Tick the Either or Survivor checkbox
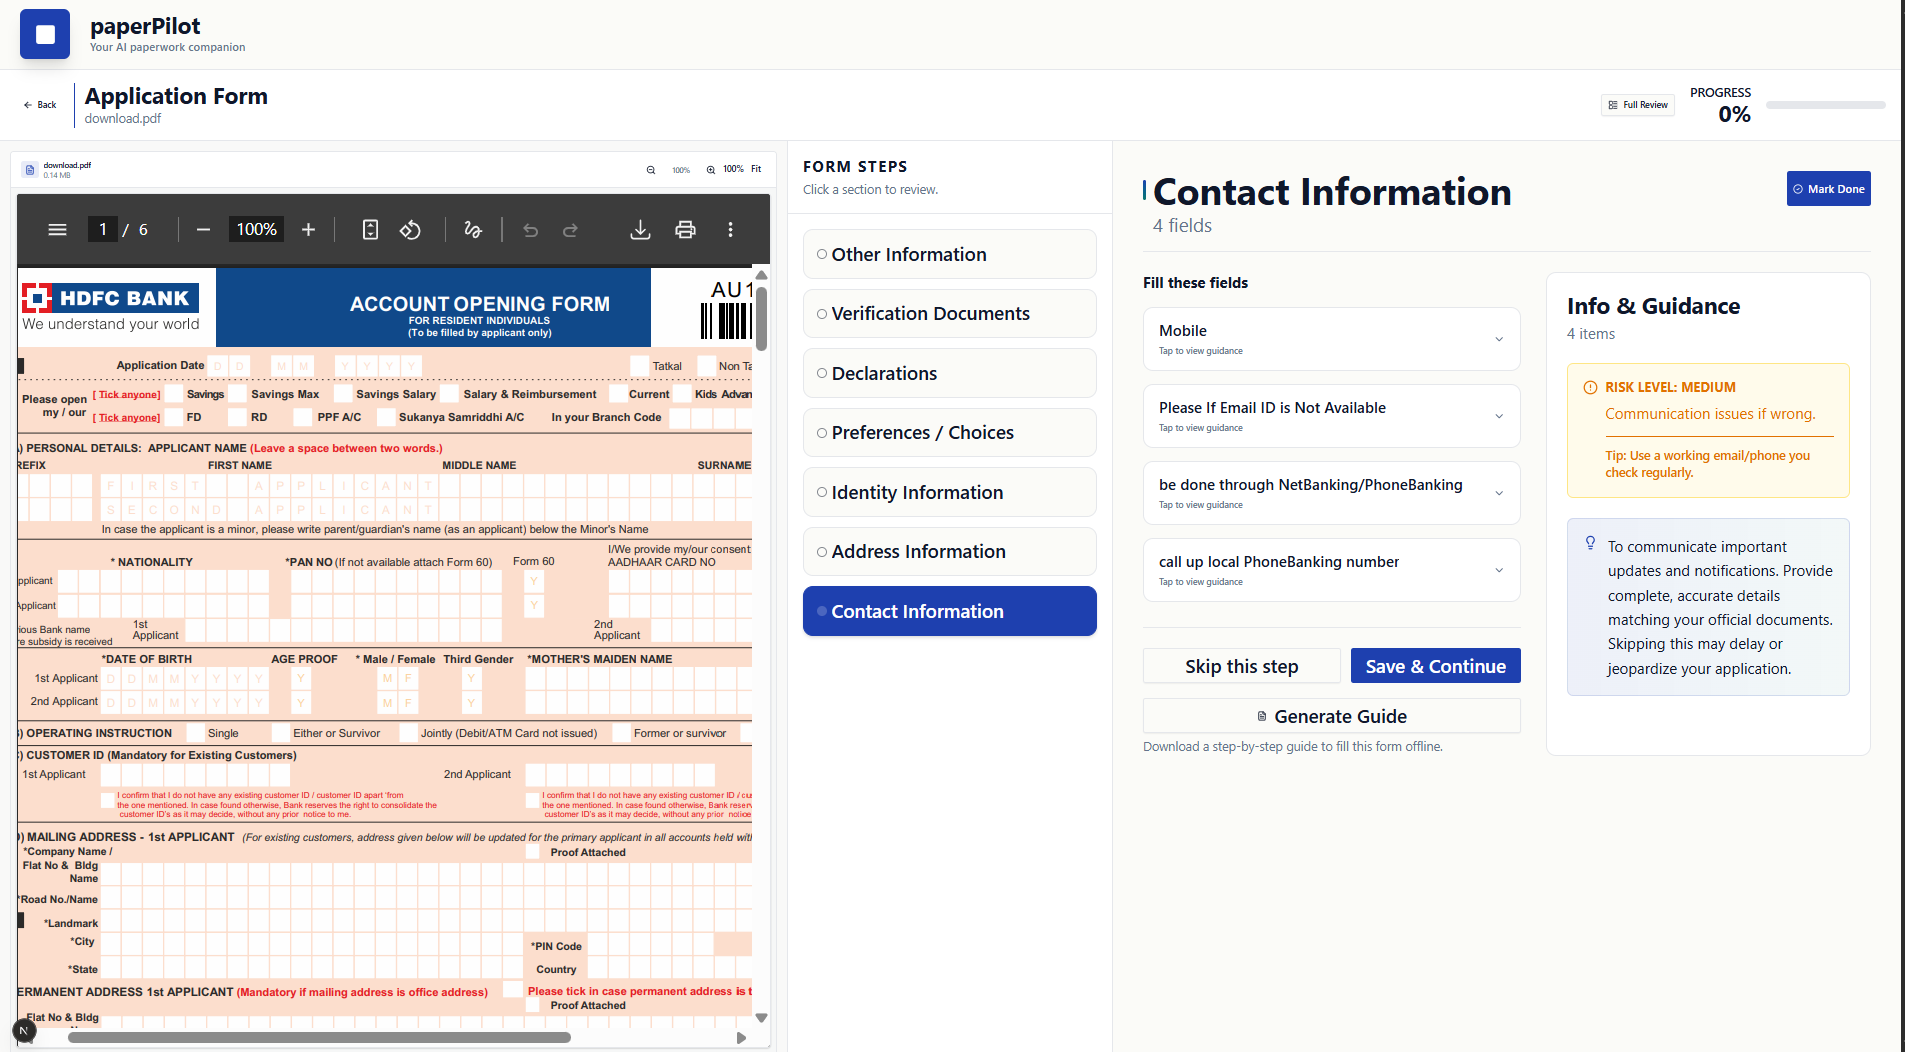Image resolution: width=1905 pixels, height=1052 pixels. (x=281, y=733)
